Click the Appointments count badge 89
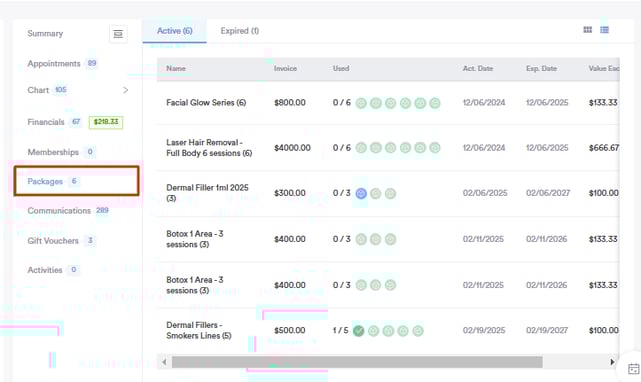Viewport: 641px width, 382px height. (x=92, y=63)
